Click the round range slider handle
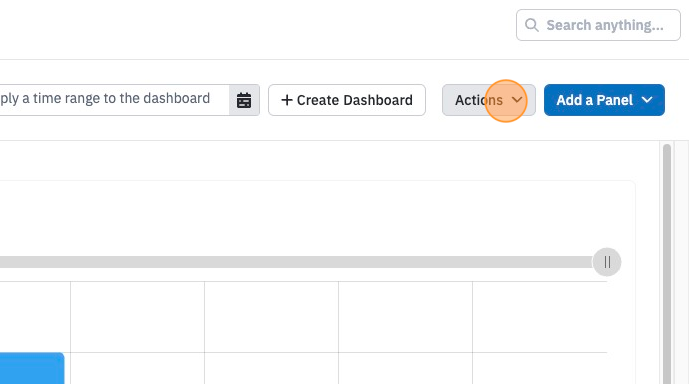 click(607, 262)
